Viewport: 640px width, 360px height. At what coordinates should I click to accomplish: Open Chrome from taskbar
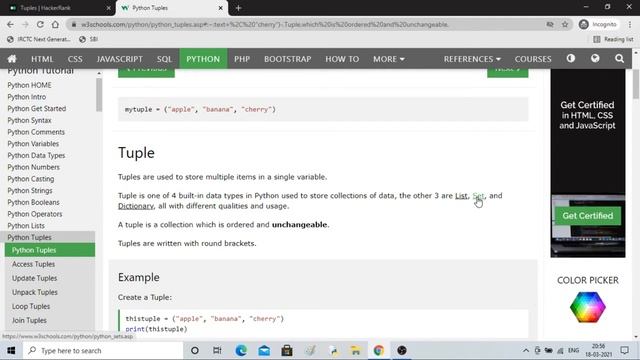[378, 351]
